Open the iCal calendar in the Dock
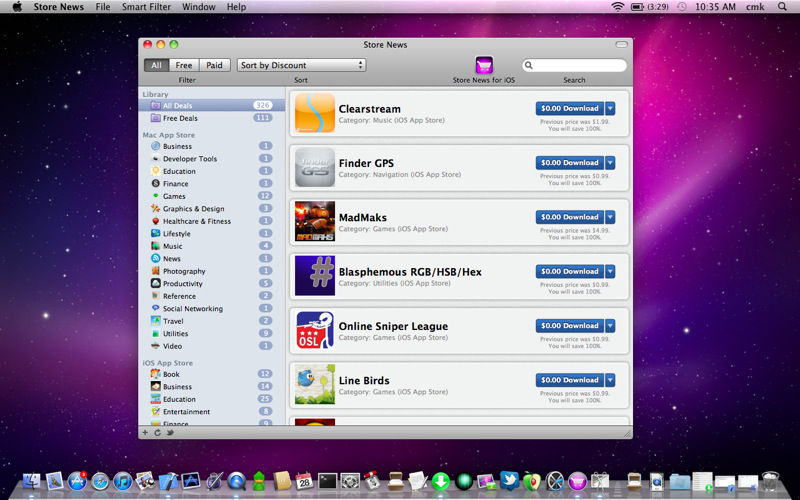 [304, 481]
